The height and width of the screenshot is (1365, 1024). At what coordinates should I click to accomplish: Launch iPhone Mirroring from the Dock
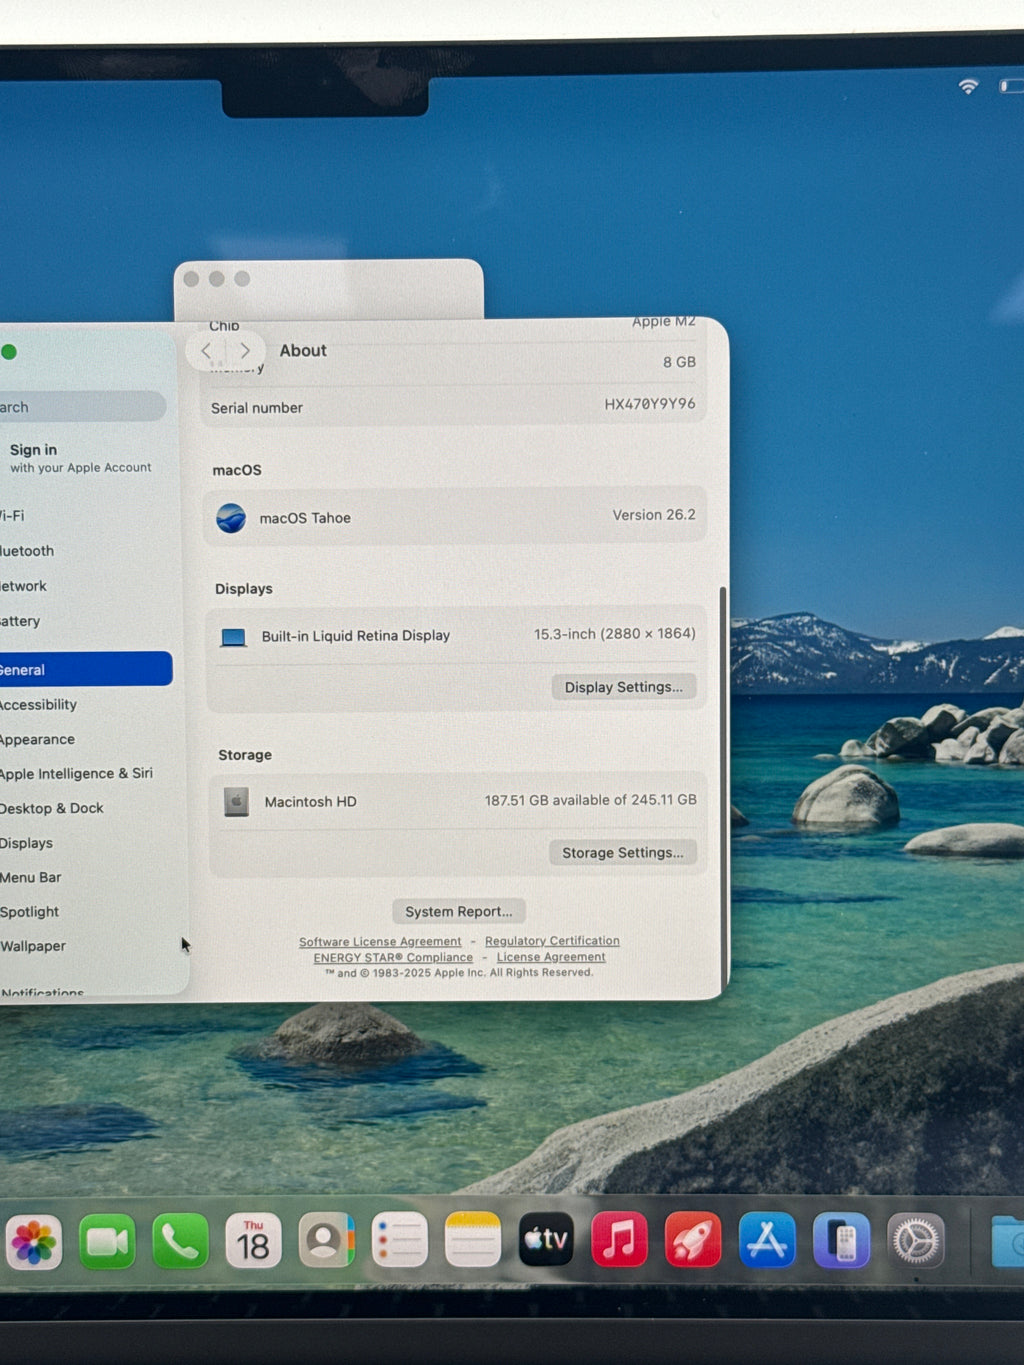pyautogui.click(x=841, y=1241)
